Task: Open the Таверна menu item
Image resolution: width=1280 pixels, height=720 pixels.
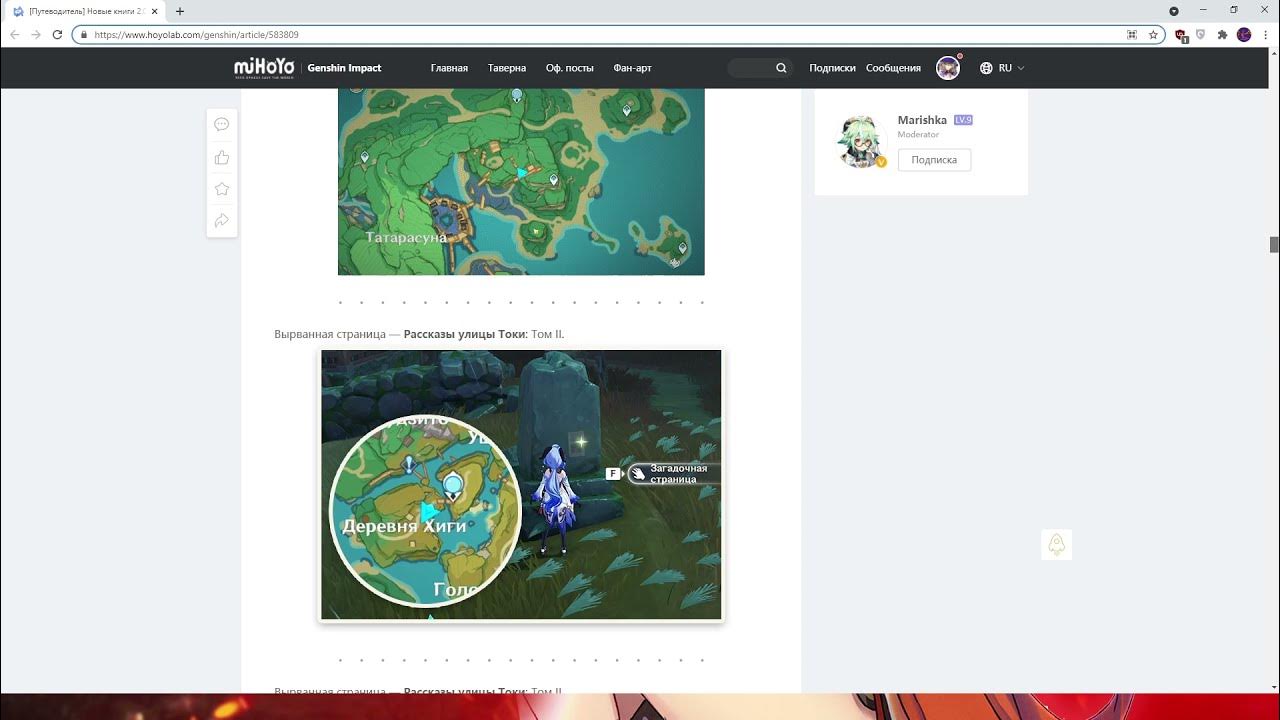Action: pos(507,68)
